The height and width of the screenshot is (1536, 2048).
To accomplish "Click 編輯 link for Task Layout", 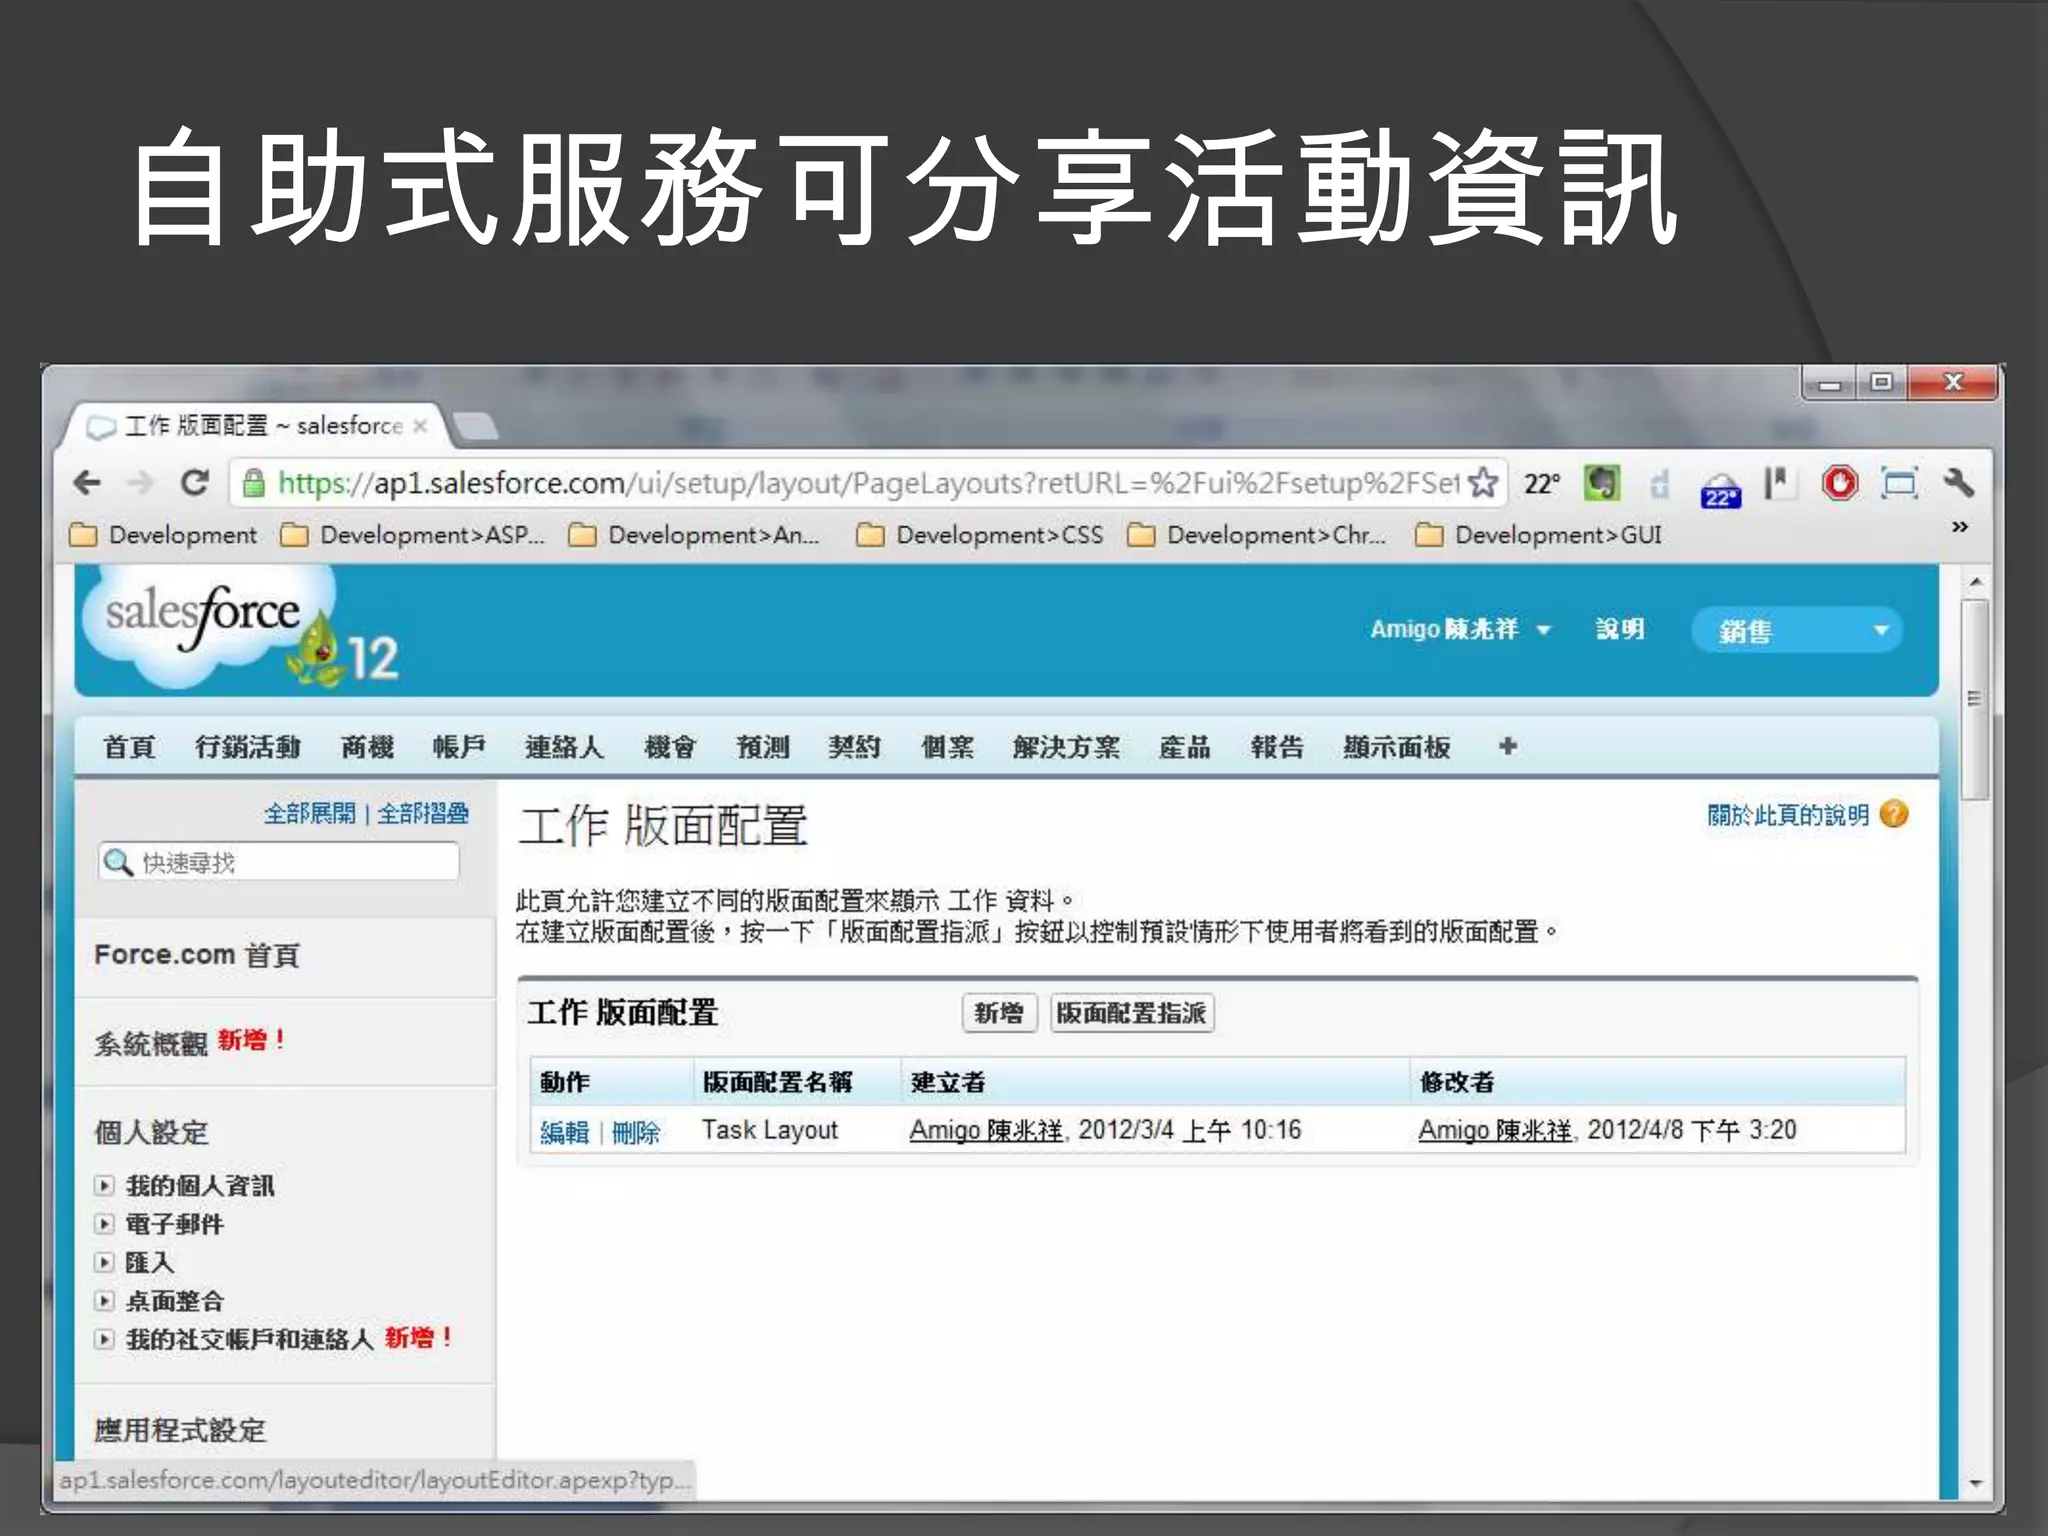I will coord(565,1132).
